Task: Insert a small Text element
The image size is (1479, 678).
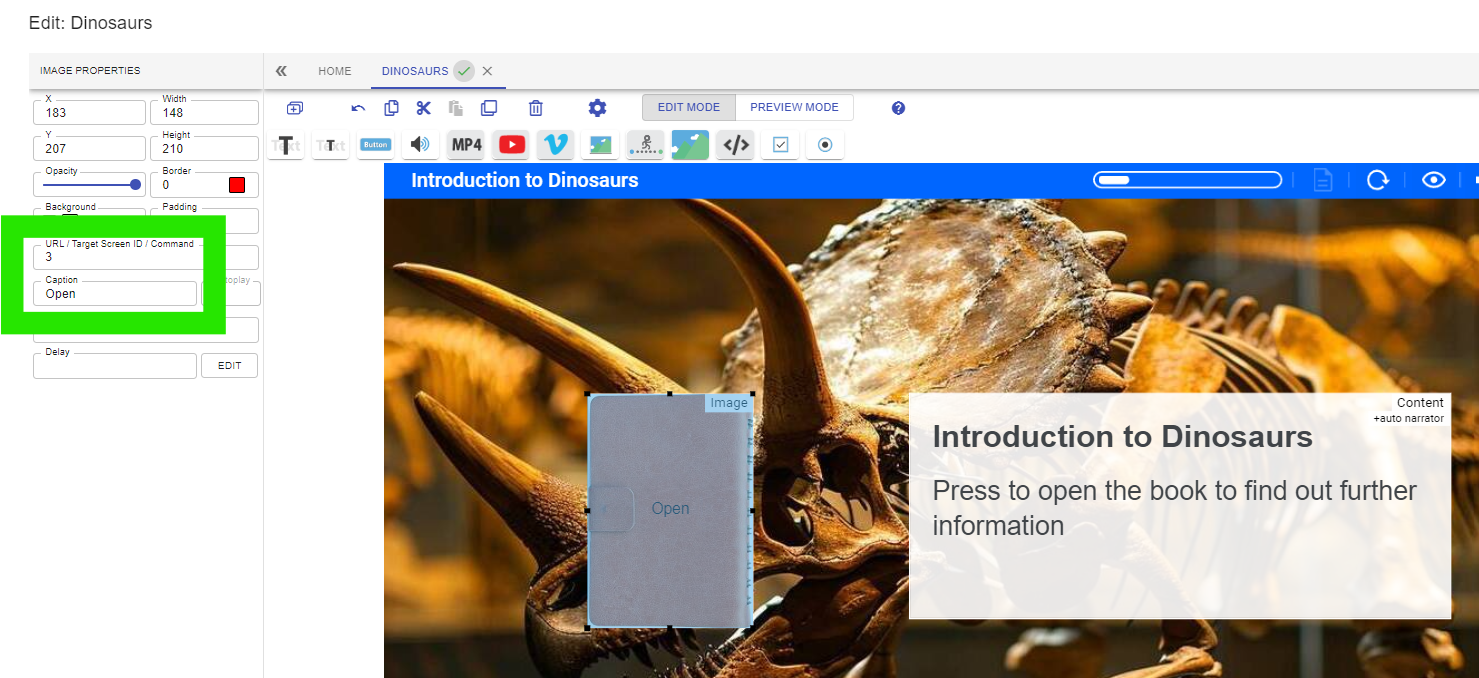Action: coord(330,145)
